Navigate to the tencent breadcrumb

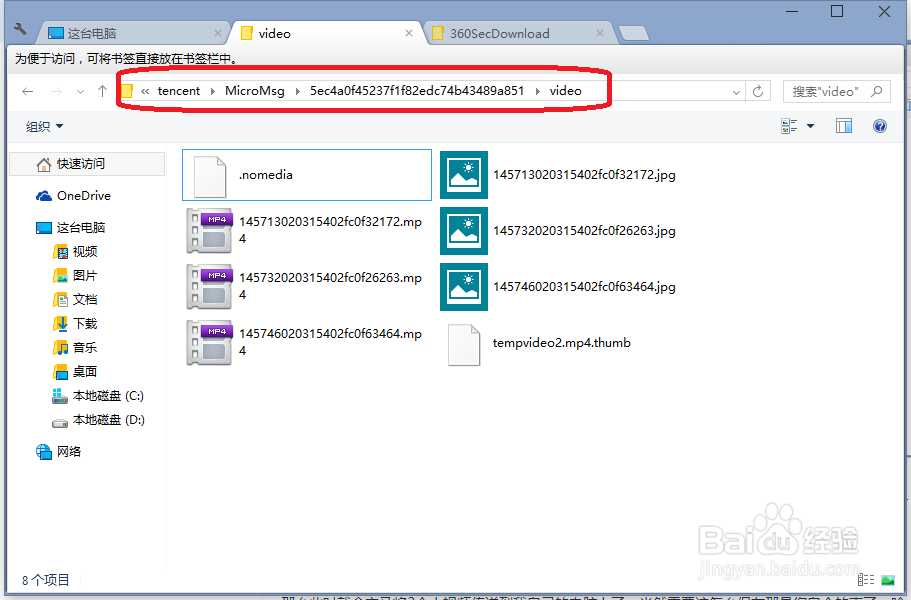pyautogui.click(x=179, y=91)
